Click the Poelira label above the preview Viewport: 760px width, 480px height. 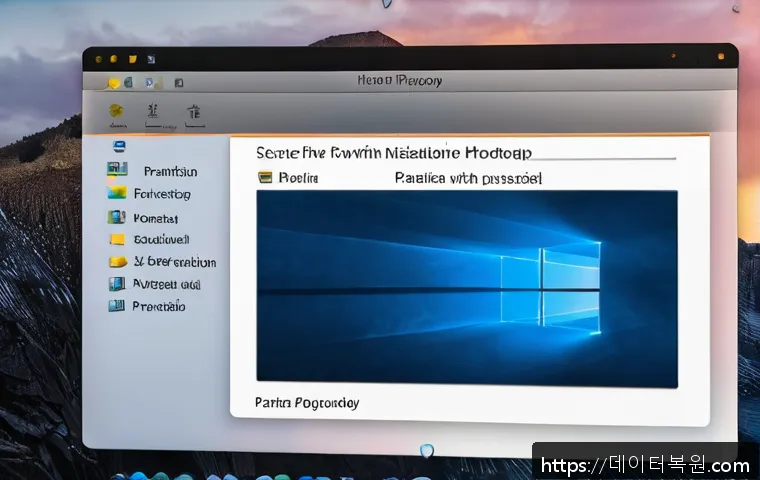point(298,177)
